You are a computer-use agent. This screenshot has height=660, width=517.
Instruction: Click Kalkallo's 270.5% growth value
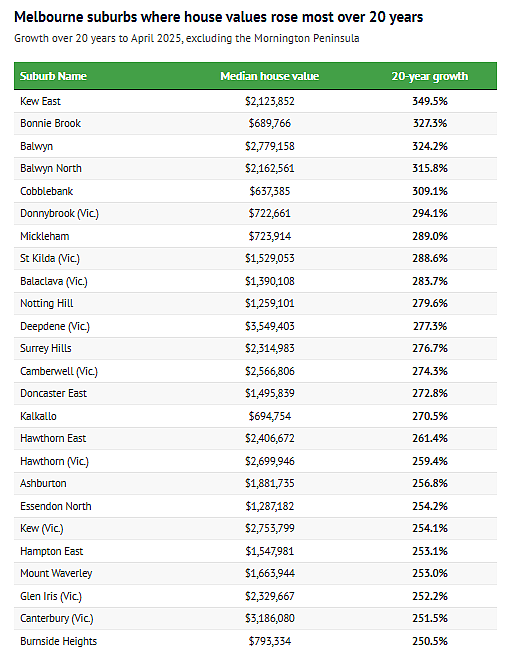[430, 416]
